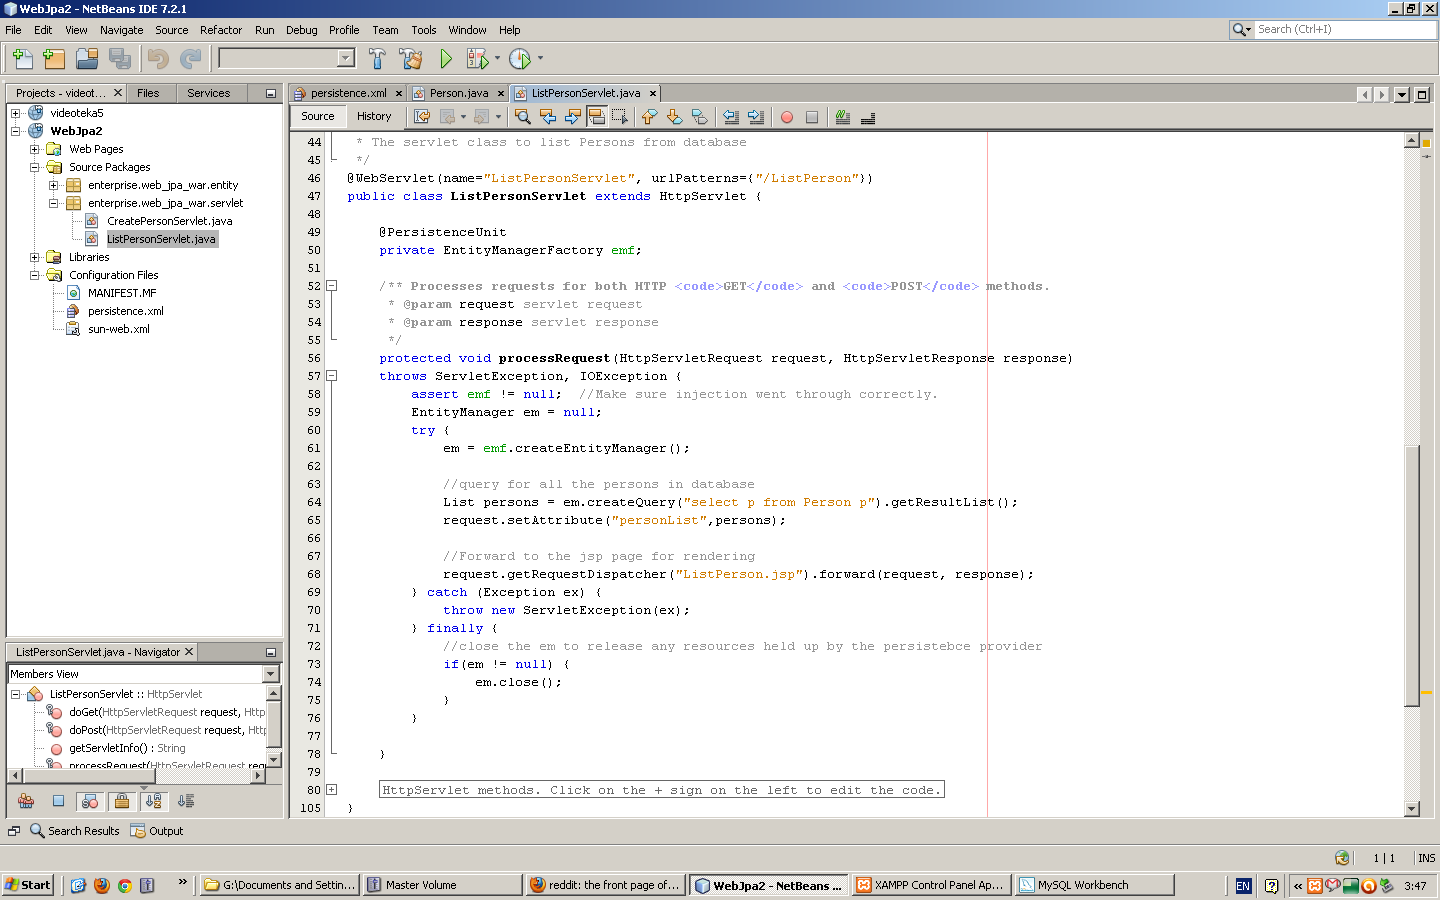Toggle Highlight Search editor button

click(597, 117)
